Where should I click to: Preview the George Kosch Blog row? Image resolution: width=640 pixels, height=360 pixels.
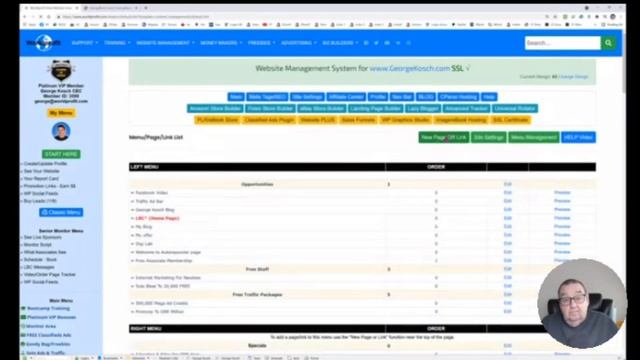[x=562, y=209]
